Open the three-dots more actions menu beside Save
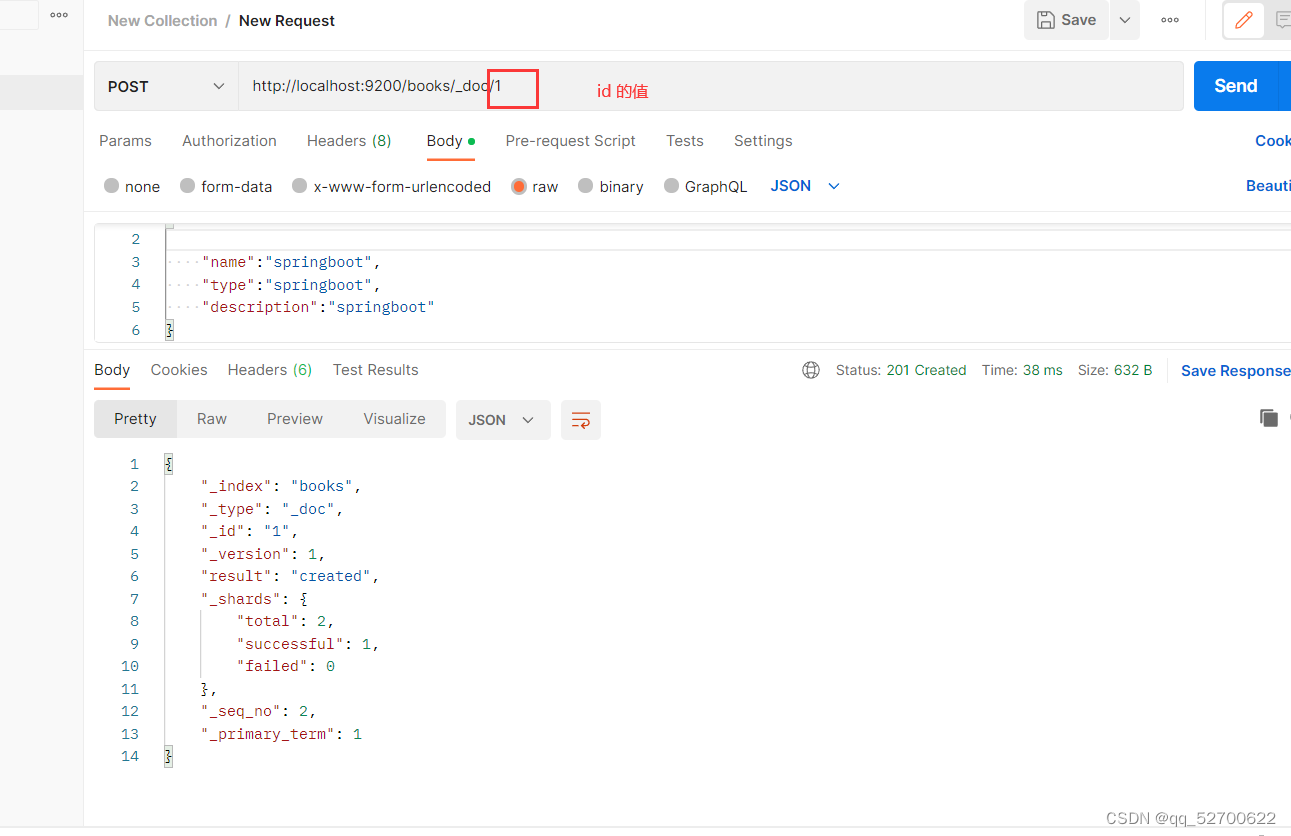This screenshot has height=836, width=1291. pos(1170,20)
